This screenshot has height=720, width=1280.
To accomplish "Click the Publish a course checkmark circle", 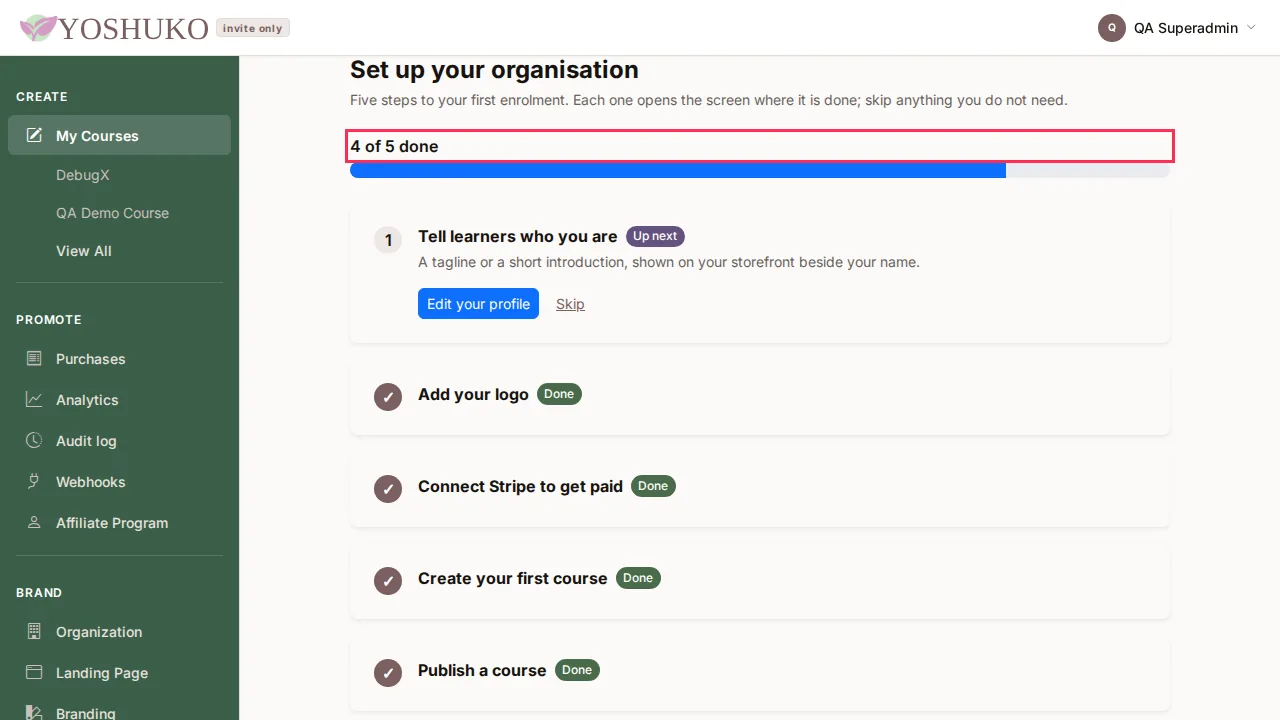I will [x=388, y=673].
